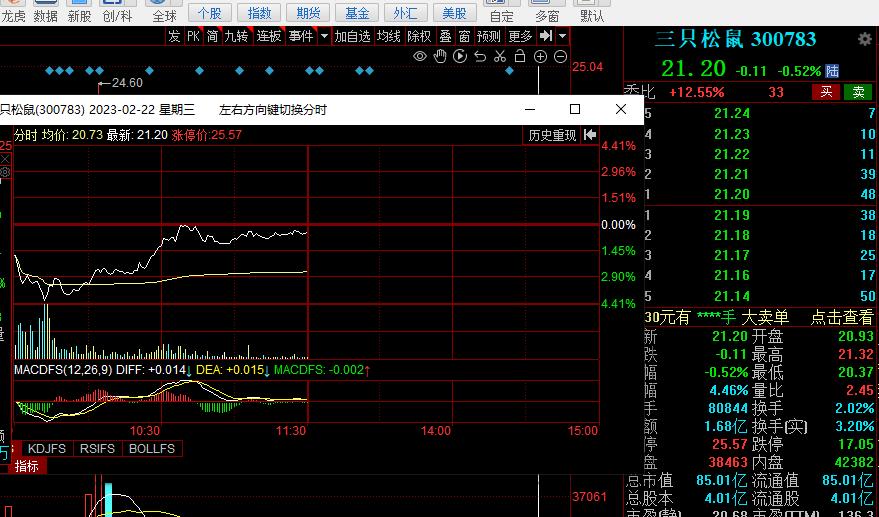
Task: Add stock via 加自选
Action: pos(353,36)
